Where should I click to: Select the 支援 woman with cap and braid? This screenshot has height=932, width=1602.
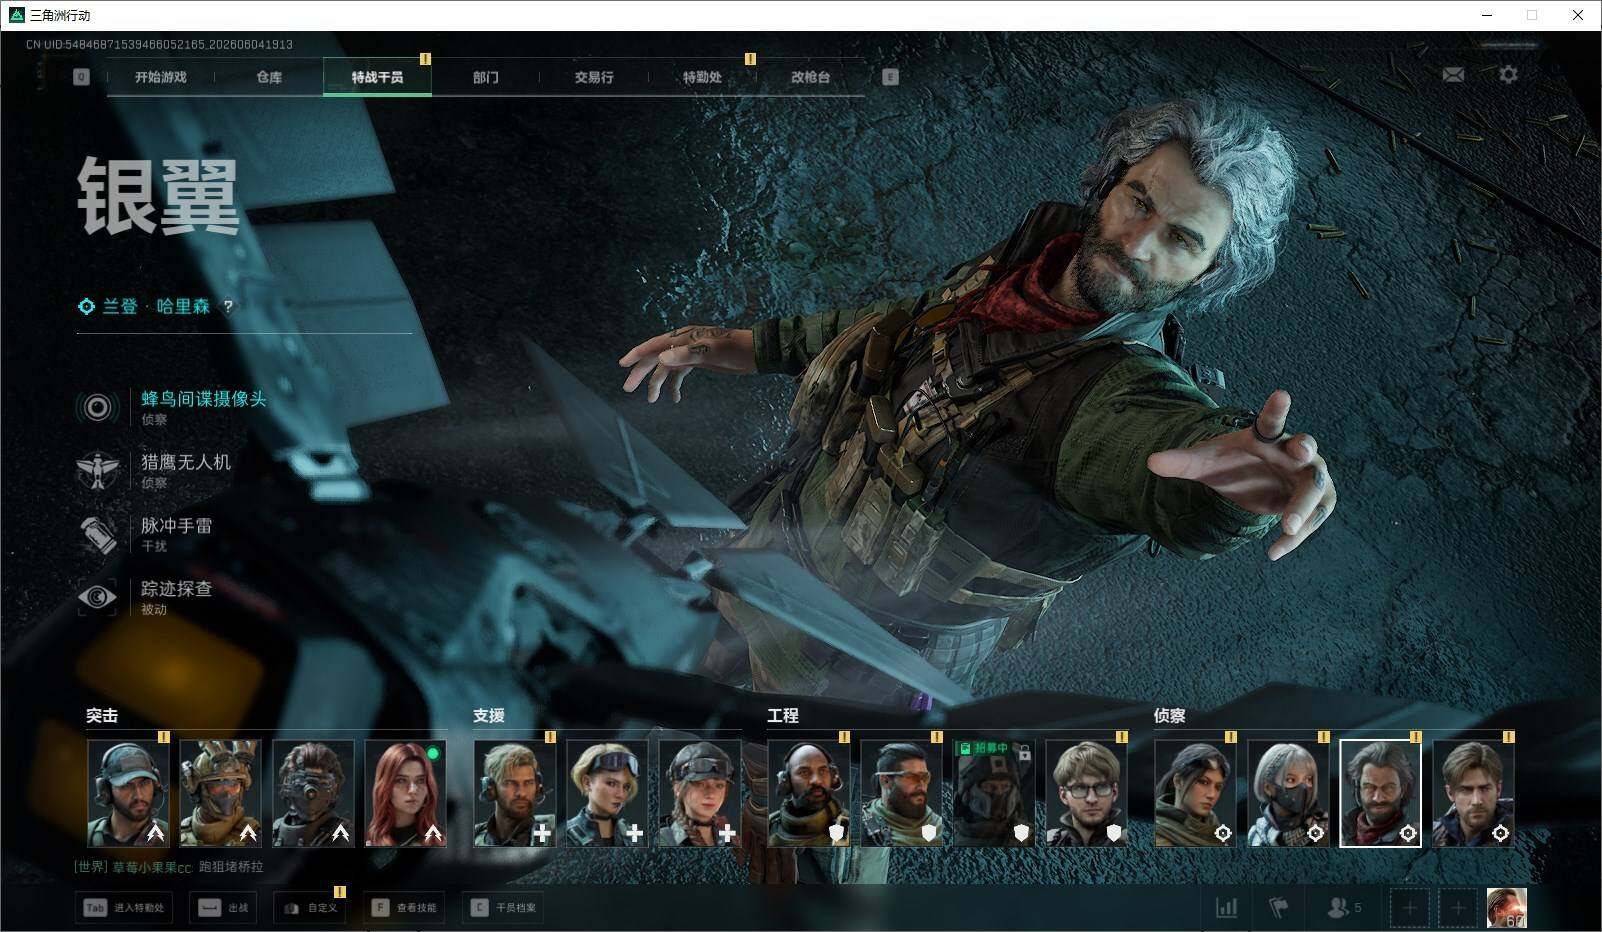pyautogui.click(x=699, y=793)
